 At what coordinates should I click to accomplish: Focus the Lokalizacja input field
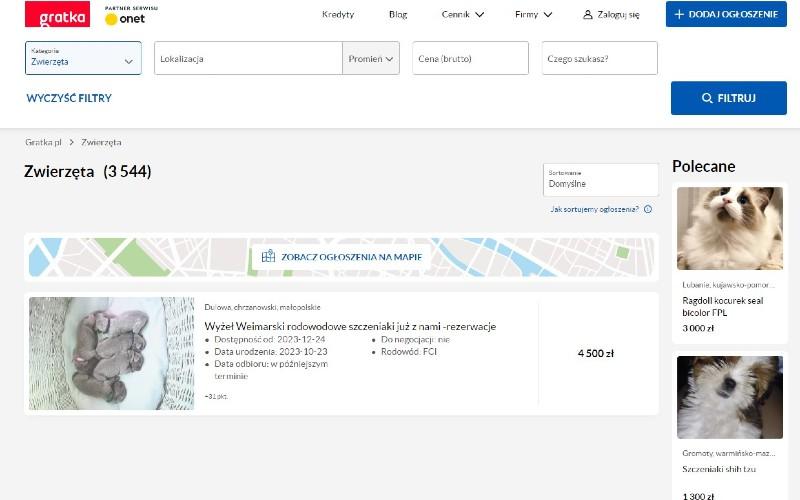coord(248,59)
